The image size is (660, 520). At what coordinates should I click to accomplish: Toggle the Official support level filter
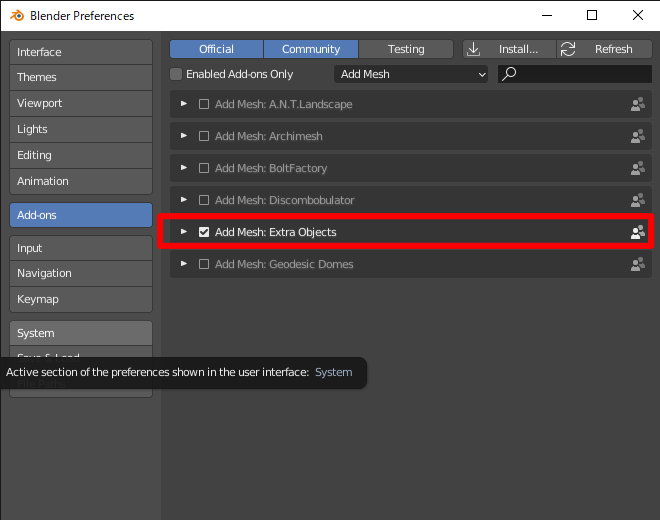click(x=216, y=49)
